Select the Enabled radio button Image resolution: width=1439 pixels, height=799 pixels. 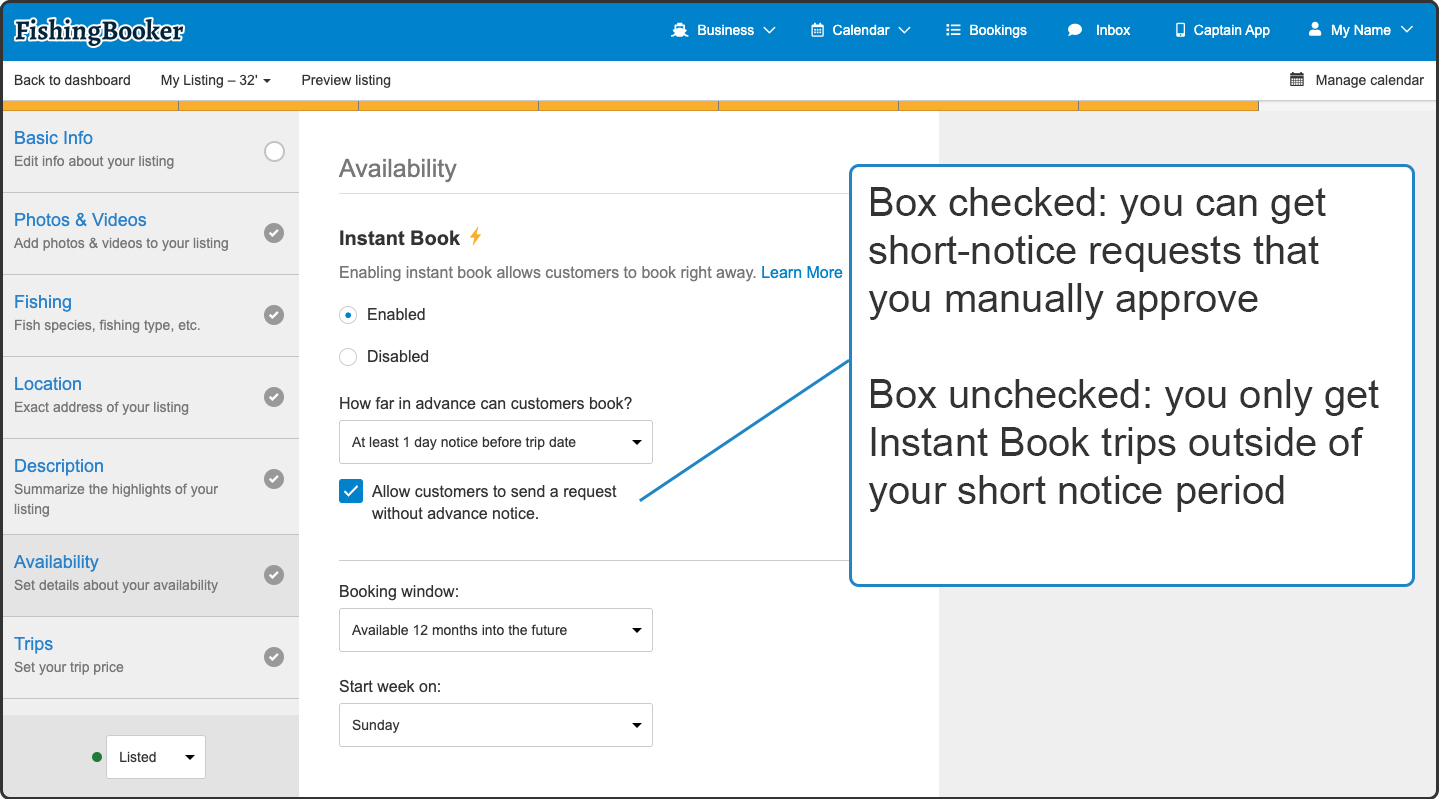[x=348, y=315]
